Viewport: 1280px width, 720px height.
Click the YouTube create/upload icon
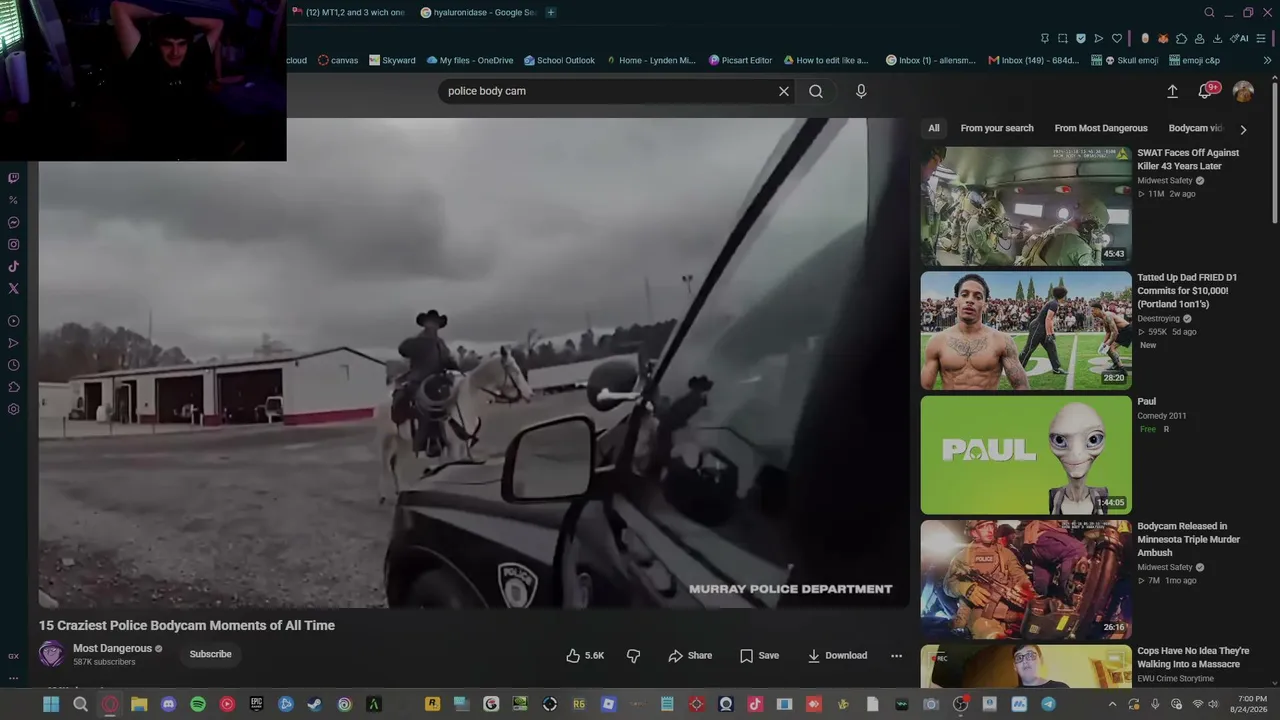pyautogui.click(x=1172, y=91)
